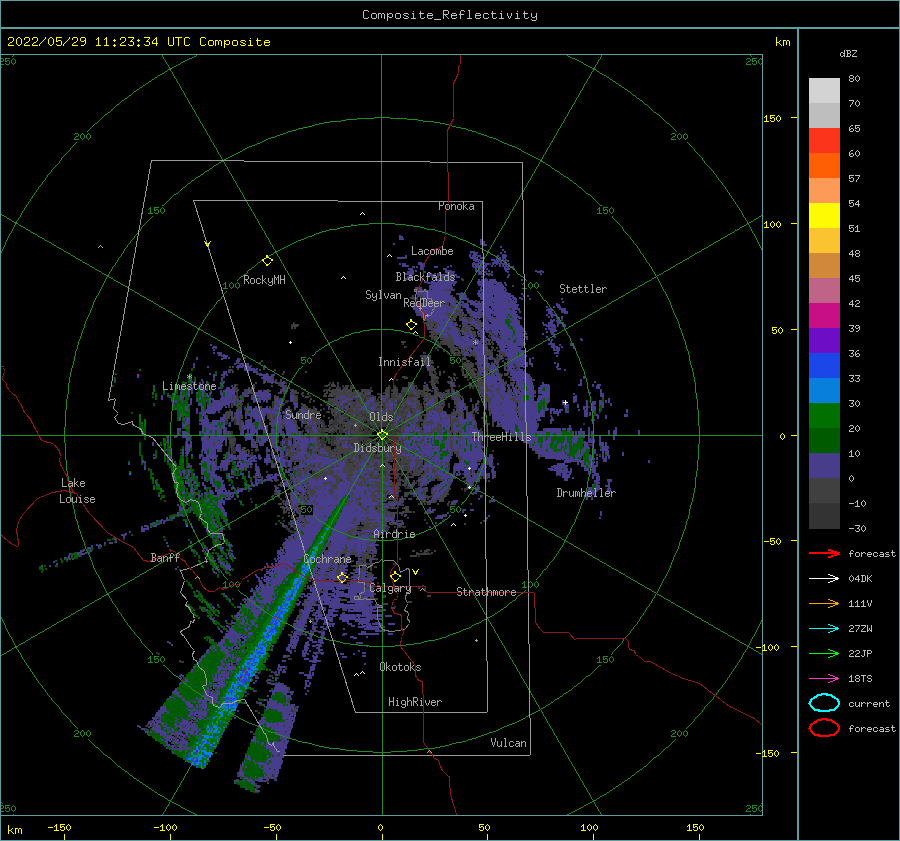Select the cyan 27ZW arrow icon
The image size is (900, 841).
pos(824,629)
